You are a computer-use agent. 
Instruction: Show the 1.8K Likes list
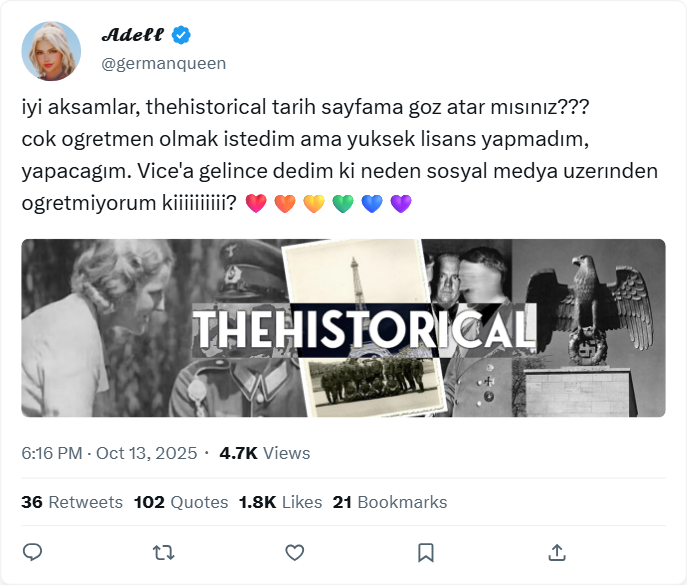pyautogui.click(x=280, y=502)
